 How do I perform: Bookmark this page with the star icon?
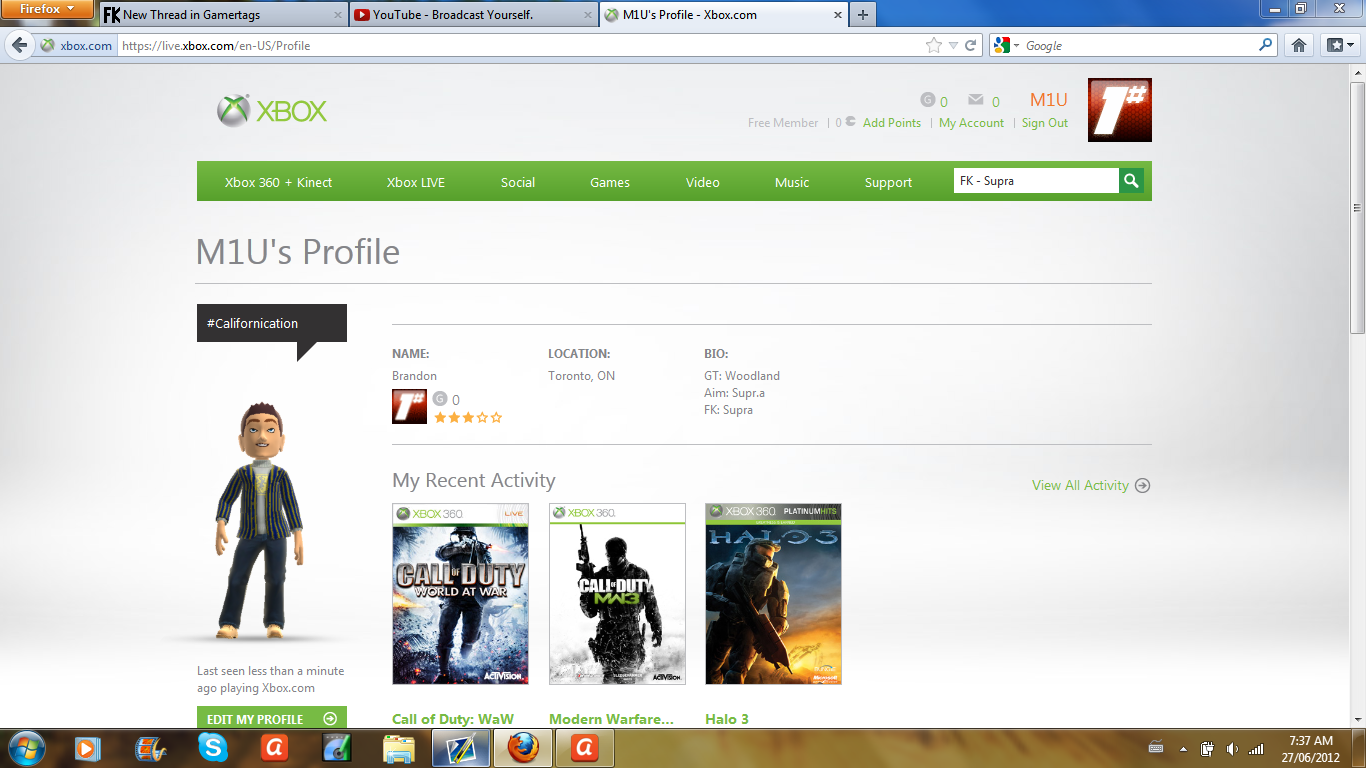pos(934,45)
